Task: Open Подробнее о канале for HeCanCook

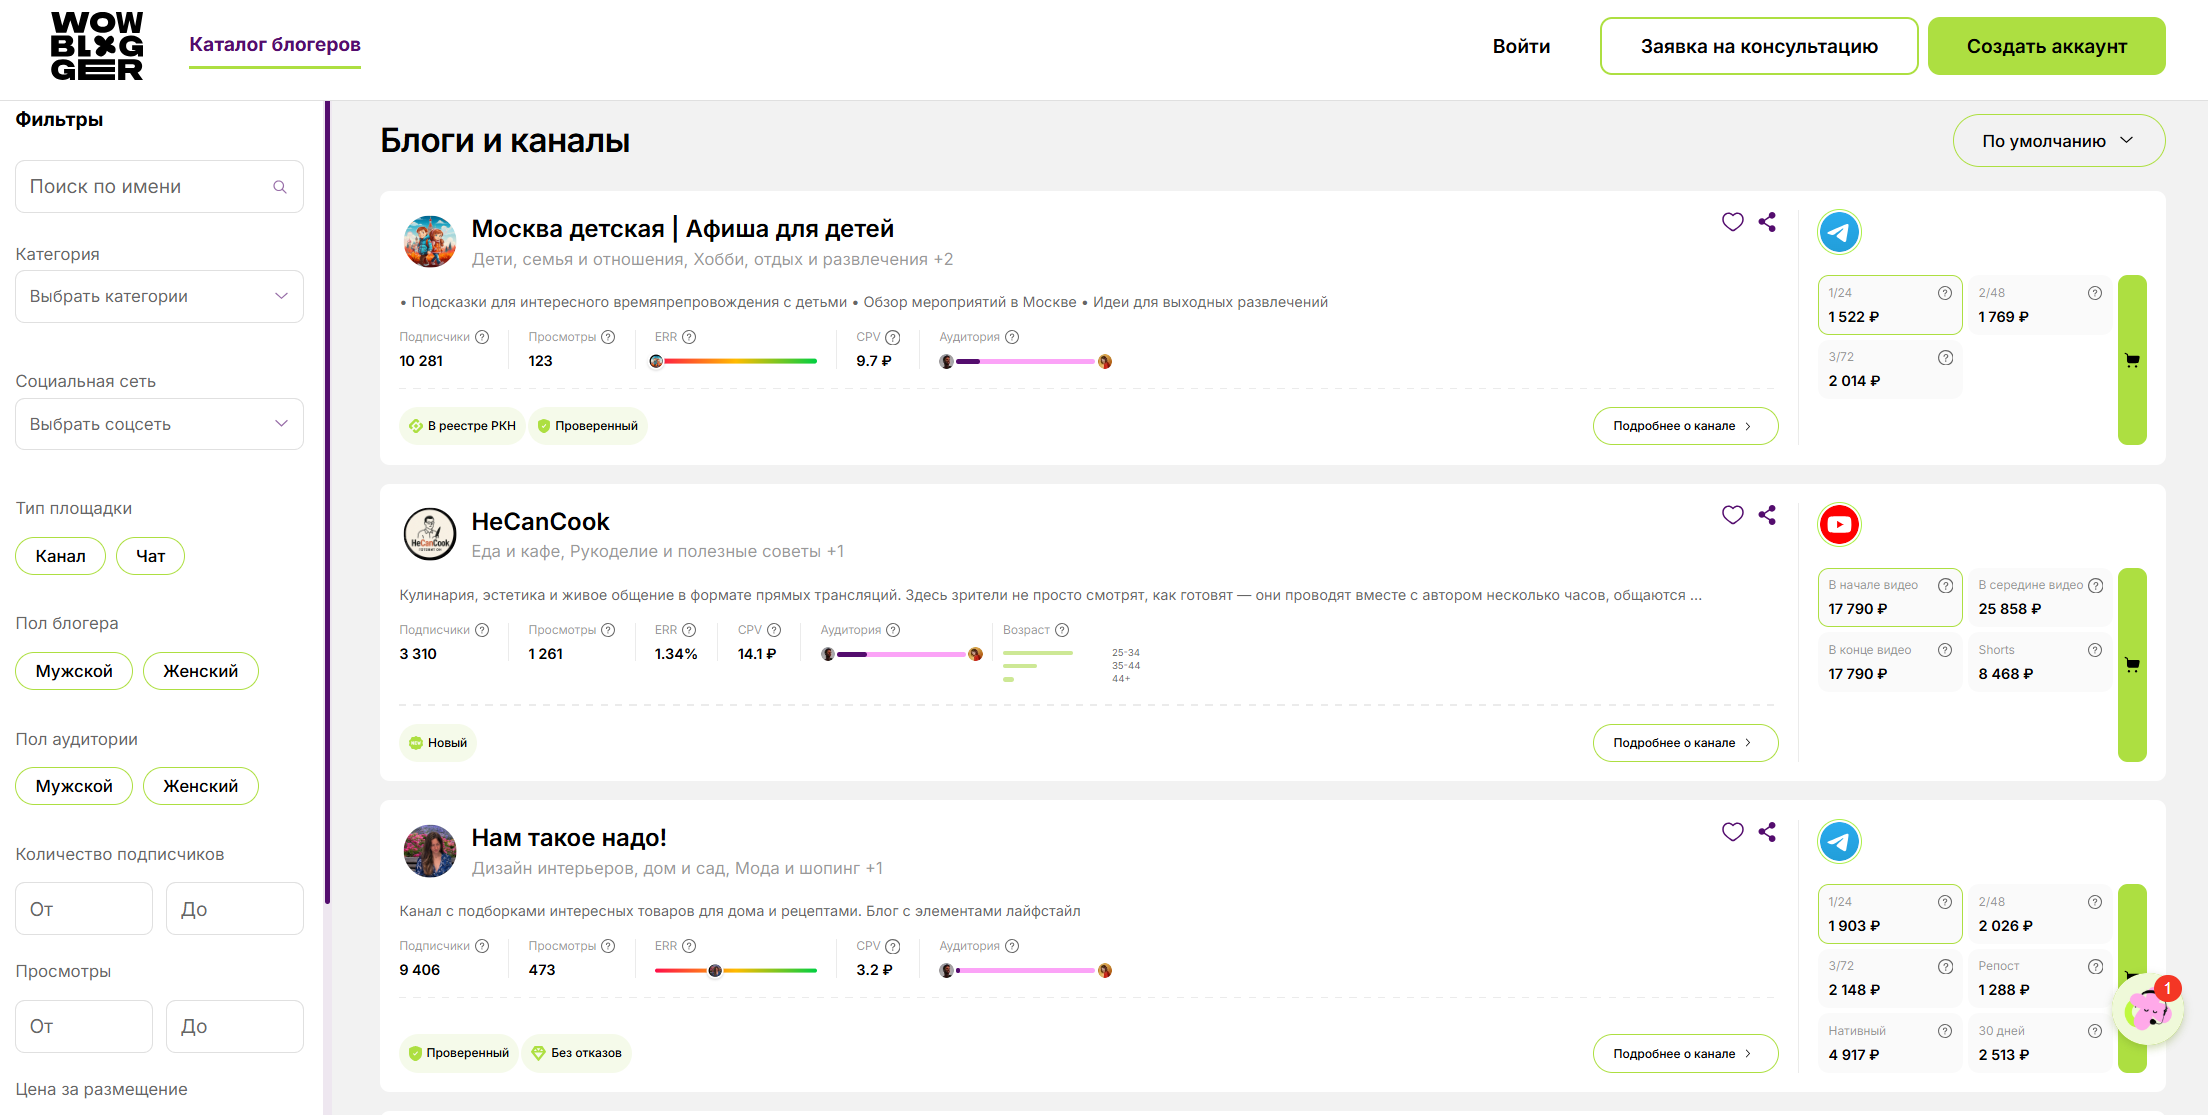Action: click(x=1685, y=743)
